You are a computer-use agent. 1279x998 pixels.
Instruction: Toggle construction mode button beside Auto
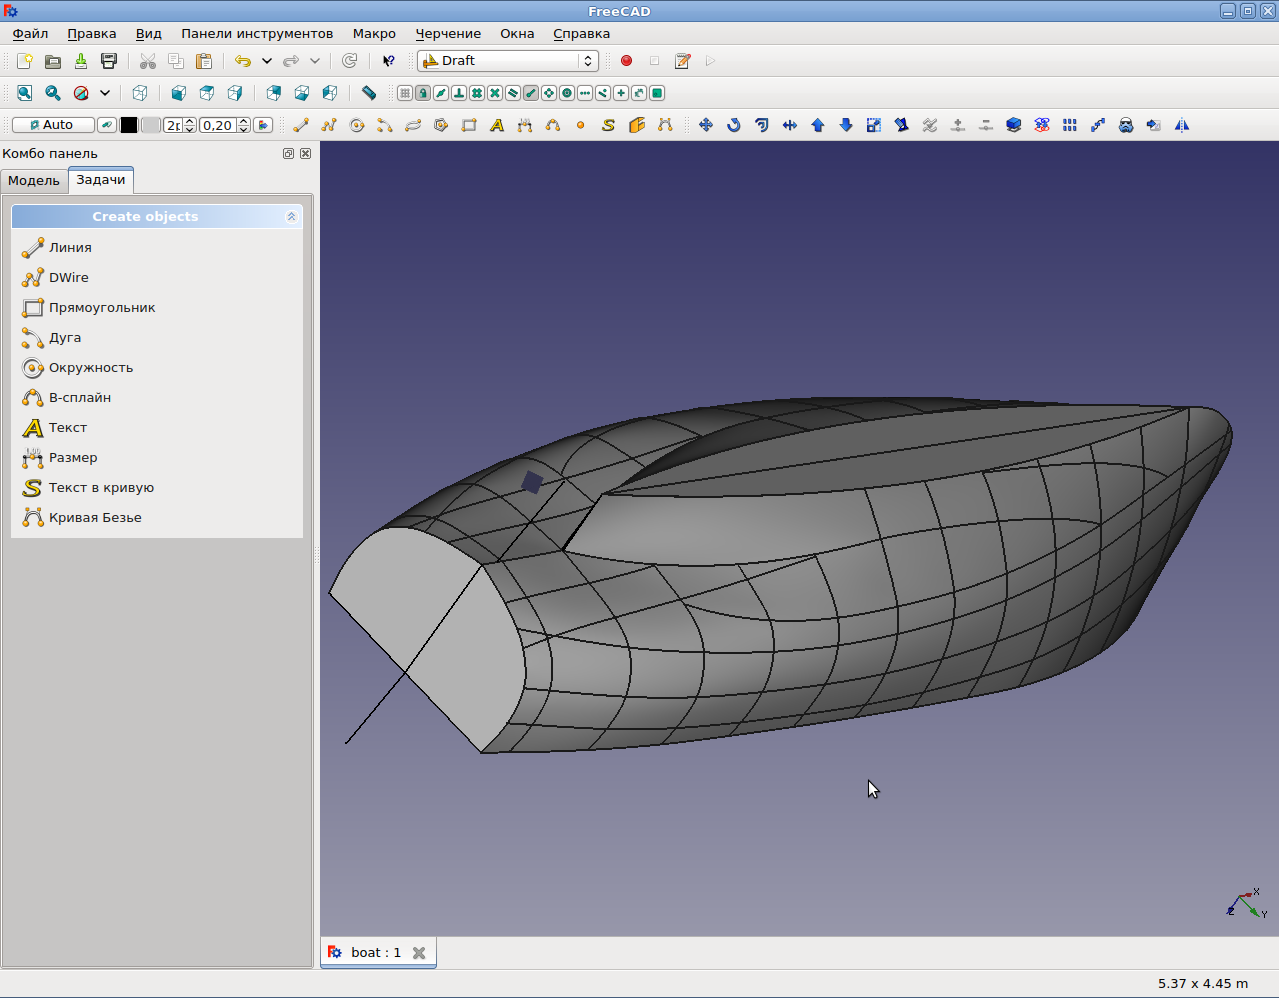coord(106,125)
